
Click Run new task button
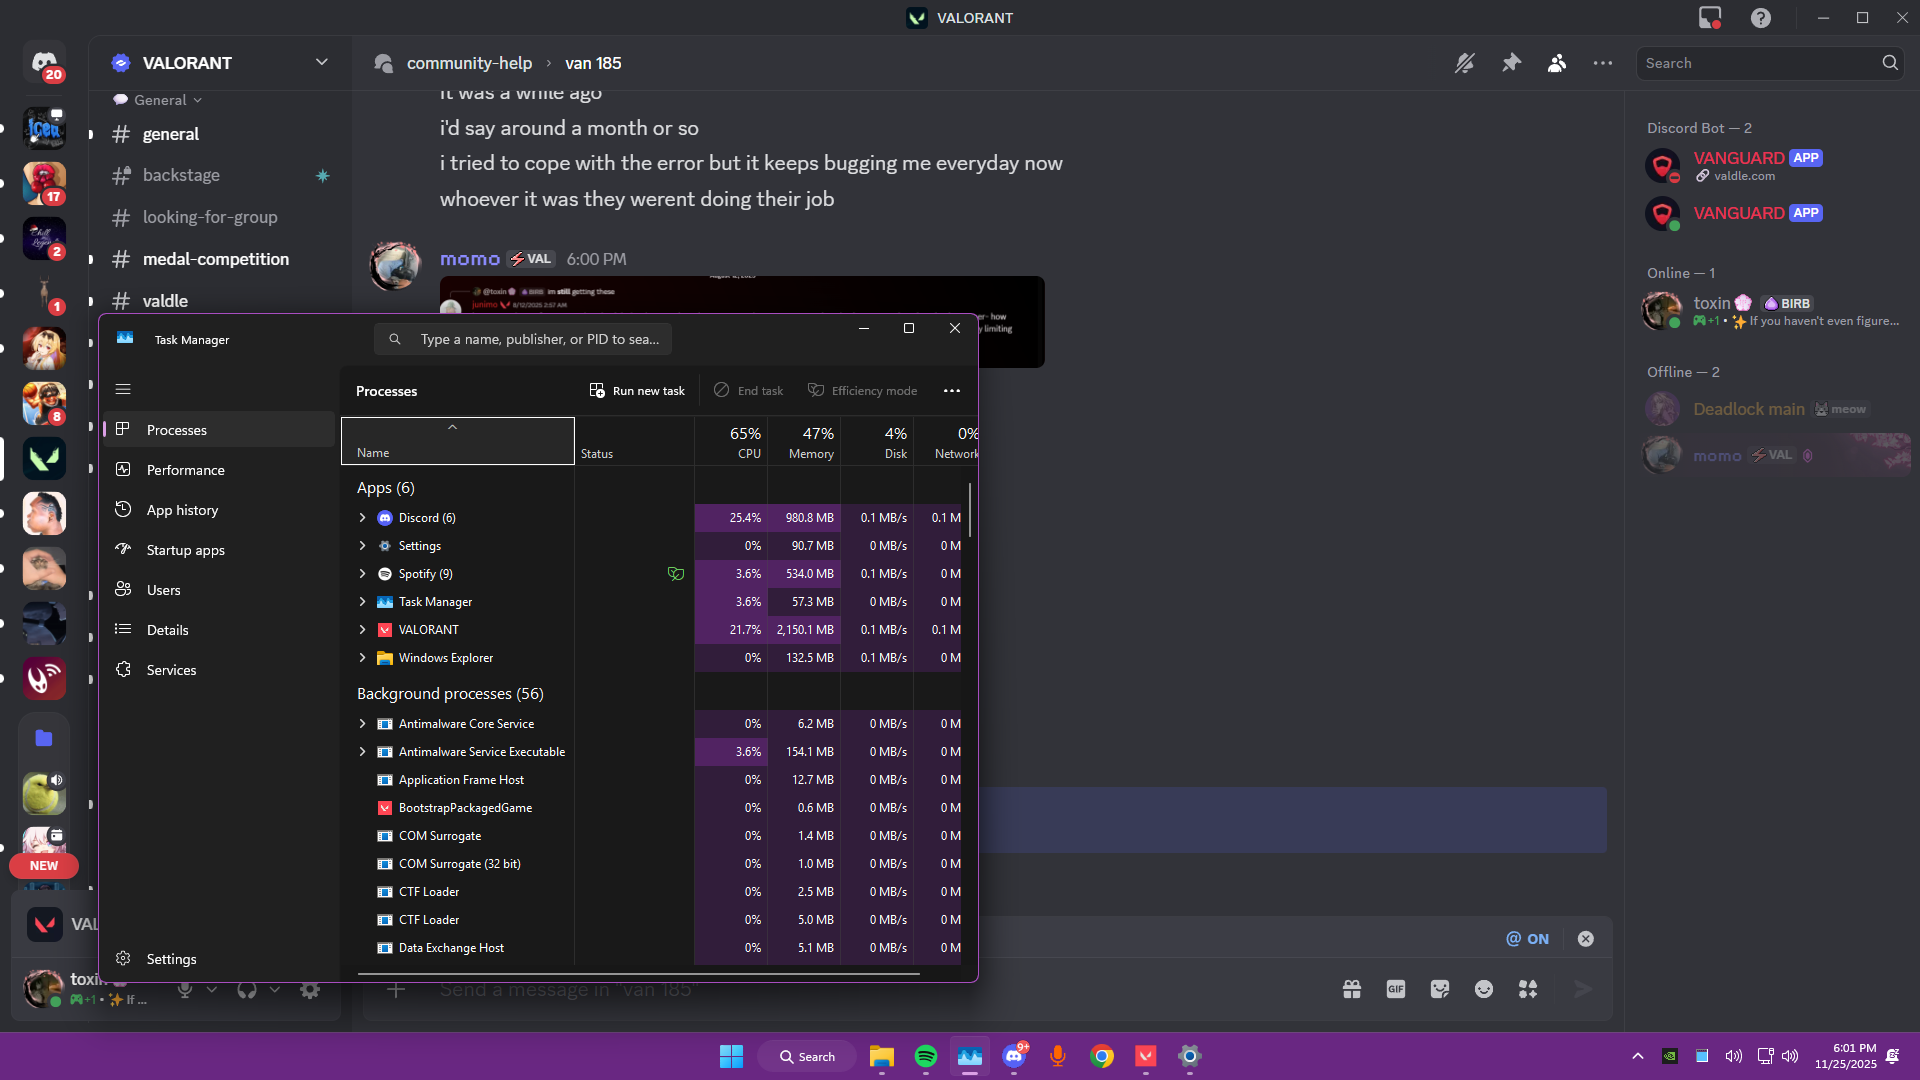pyautogui.click(x=637, y=391)
